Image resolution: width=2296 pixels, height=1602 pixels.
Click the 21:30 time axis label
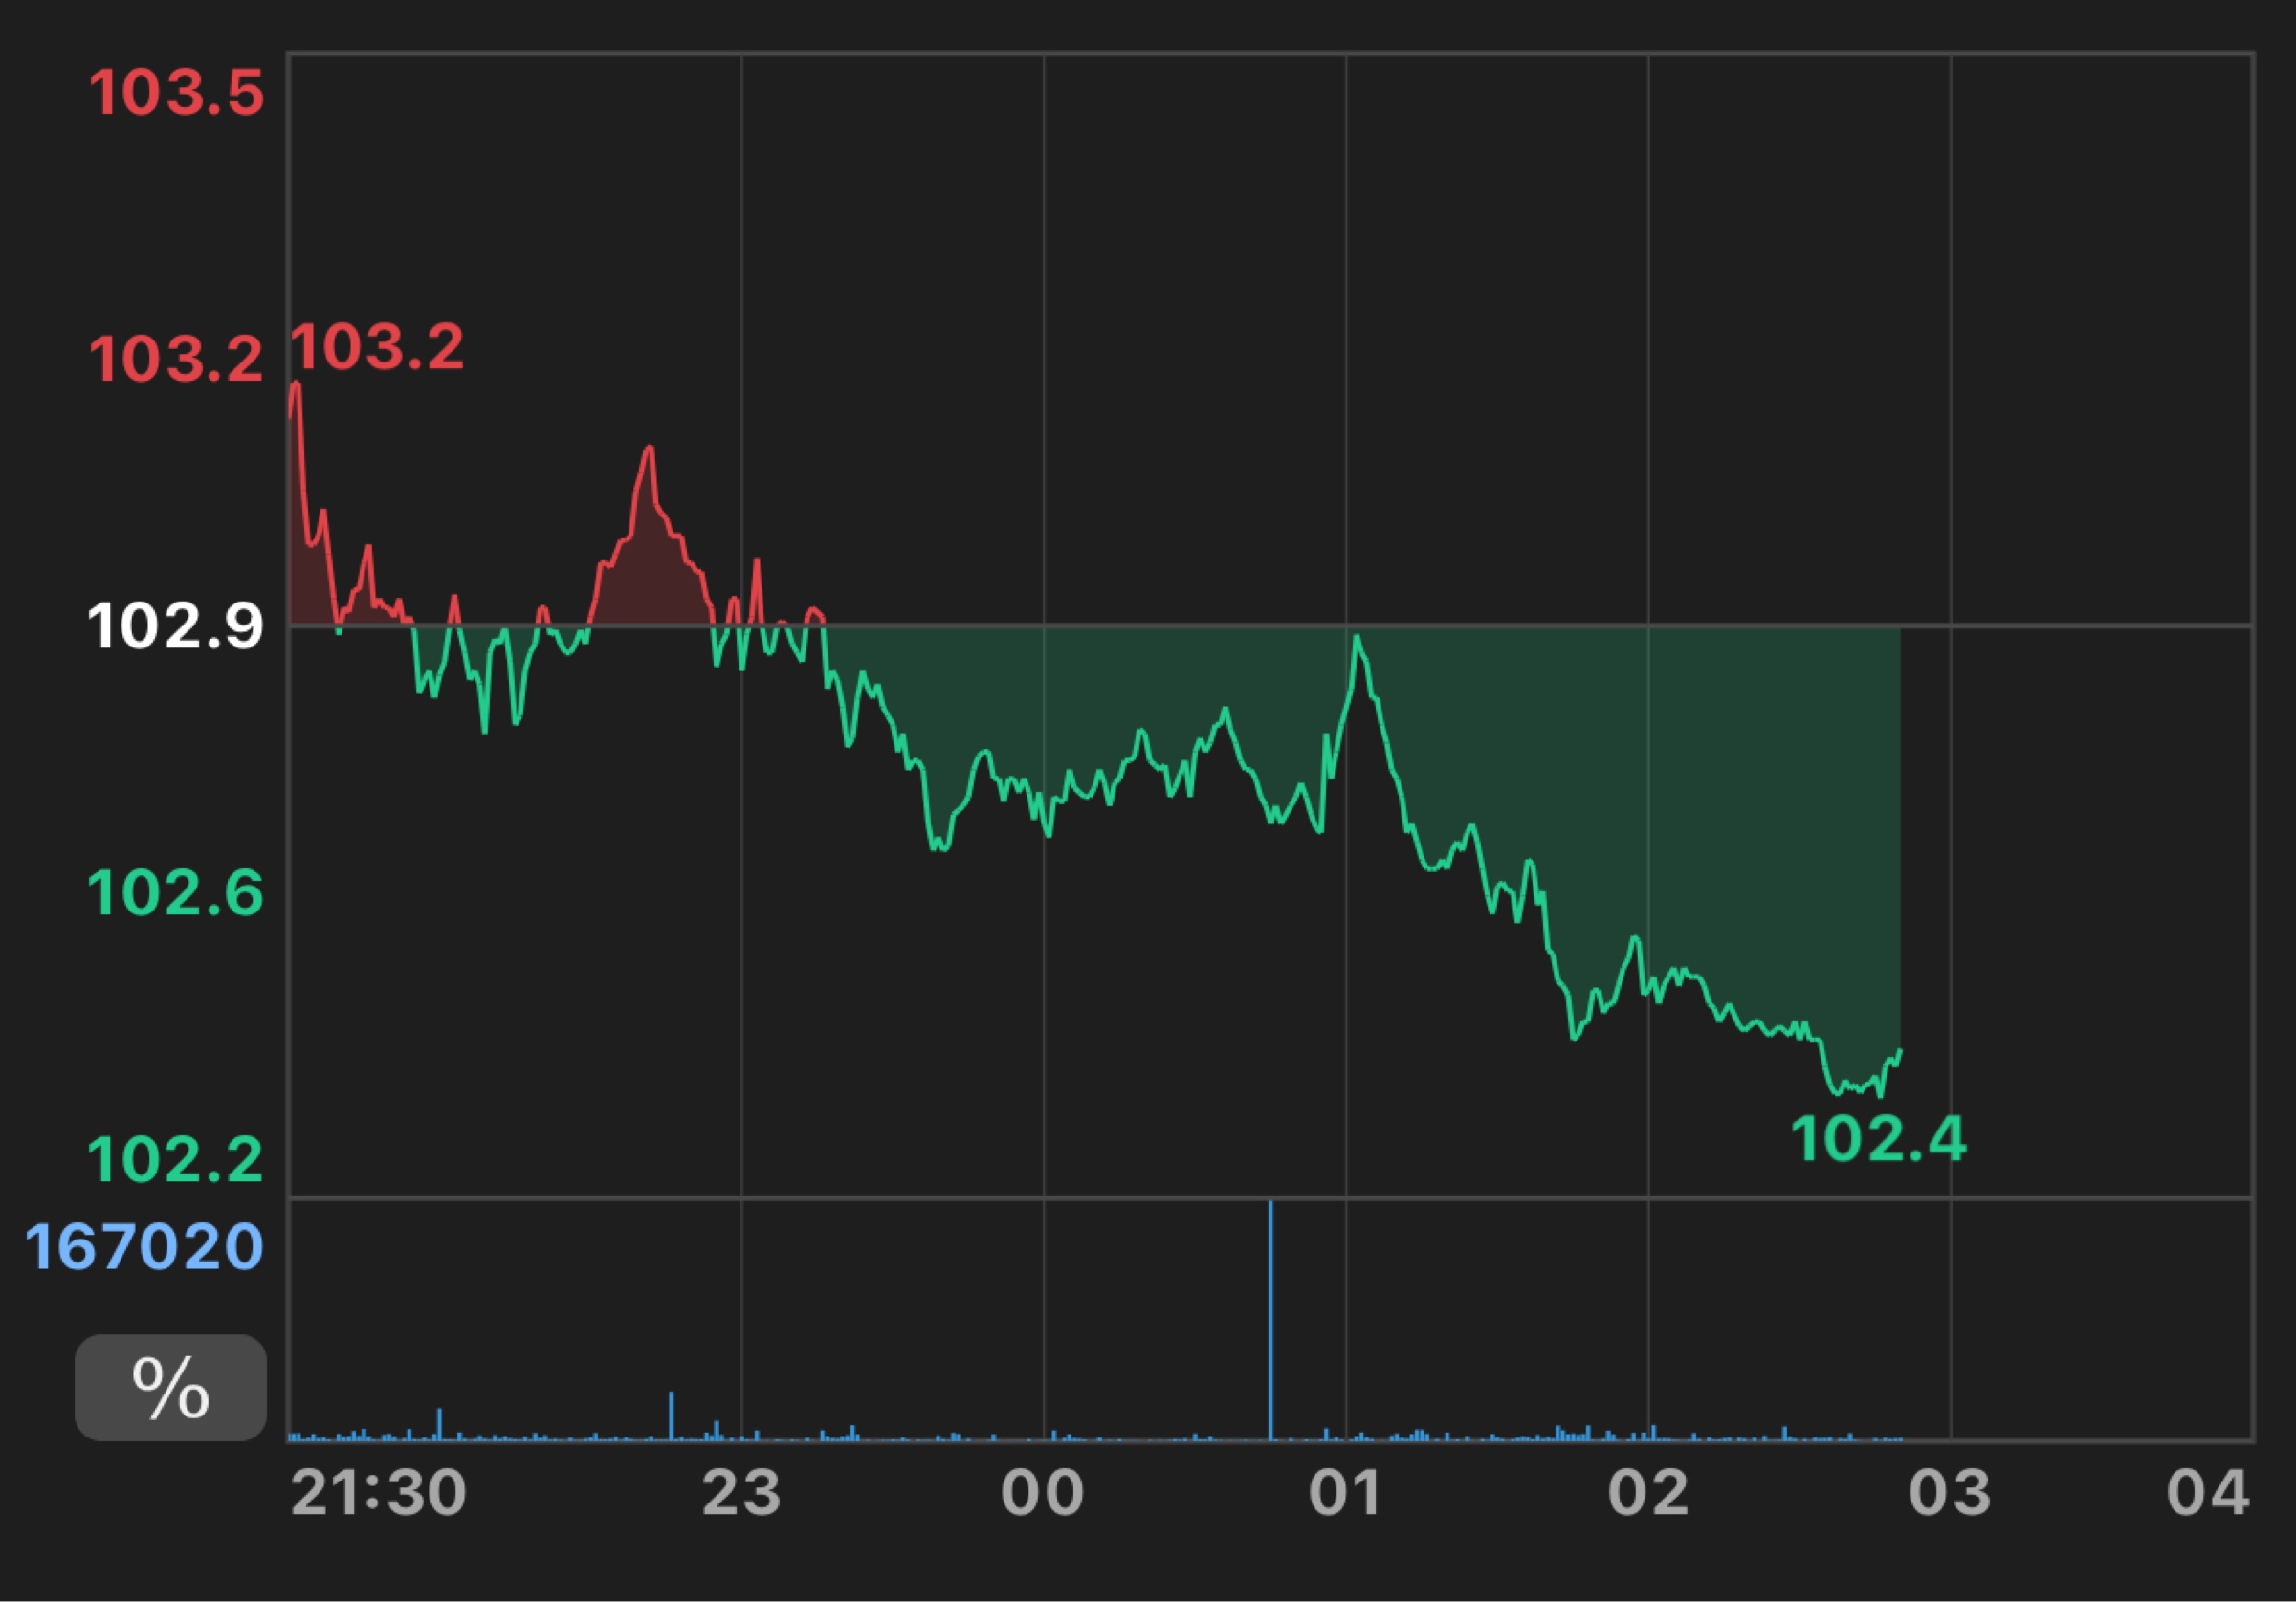pyautogui.click(x=378, y=1493)
